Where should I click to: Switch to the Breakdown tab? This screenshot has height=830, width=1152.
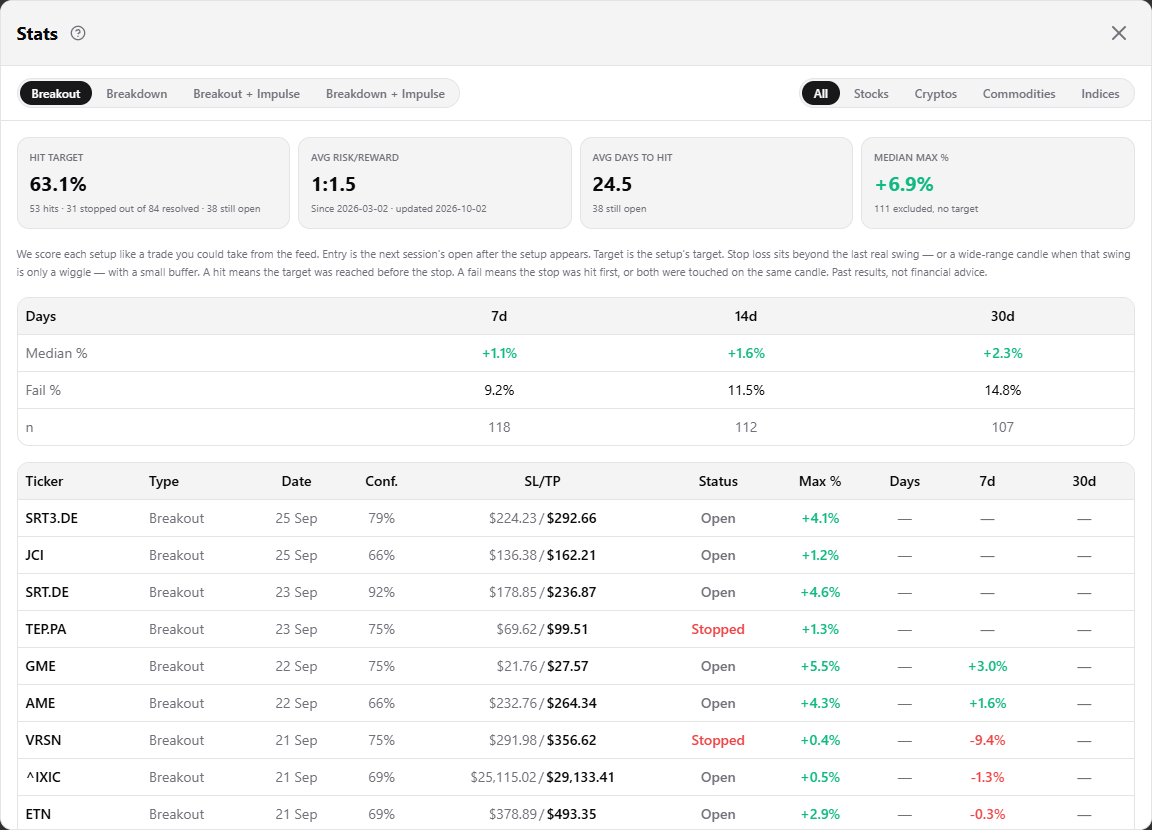tap(137, 93)
